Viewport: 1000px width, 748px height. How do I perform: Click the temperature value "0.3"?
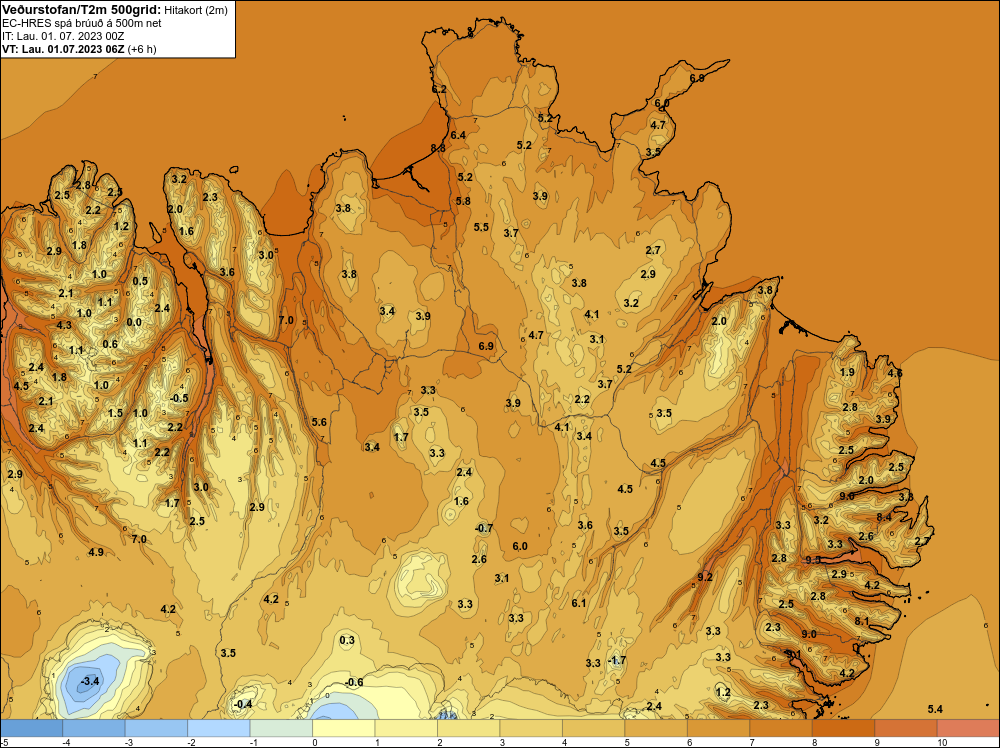[x=347, y=640]
